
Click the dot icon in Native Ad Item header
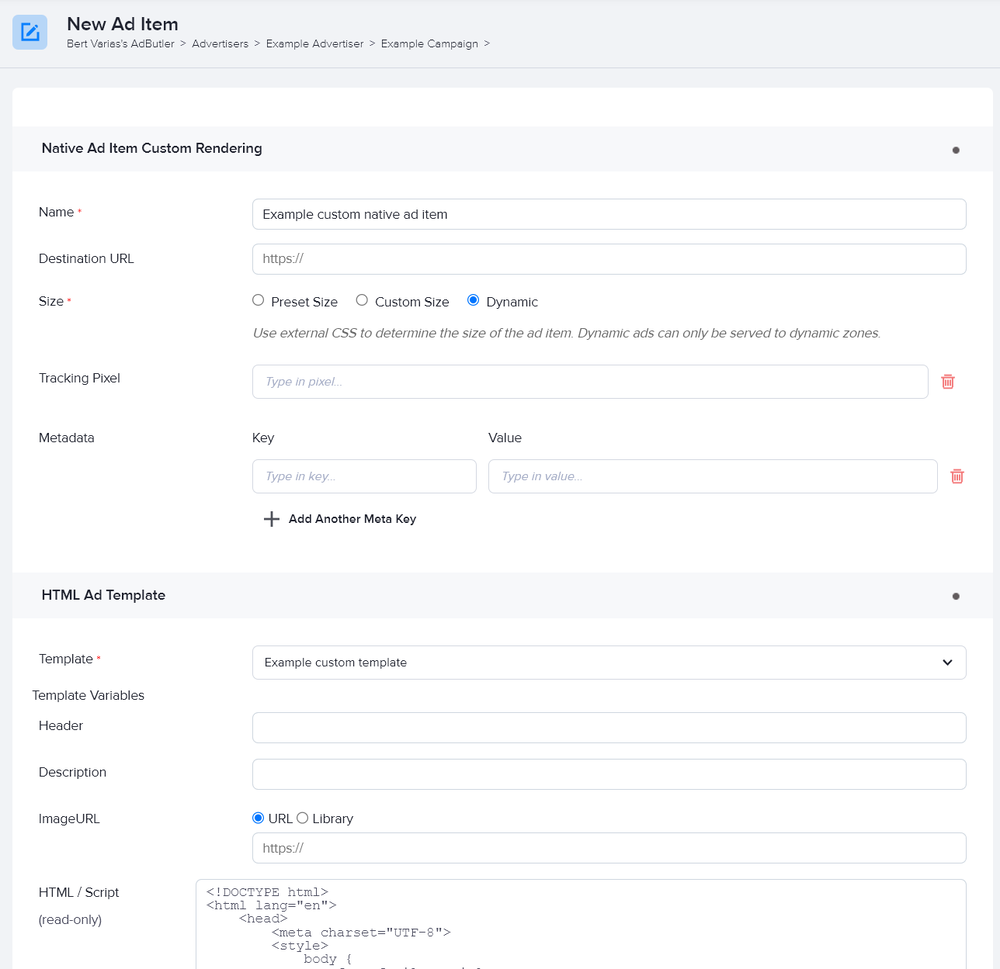pos(955,150)
